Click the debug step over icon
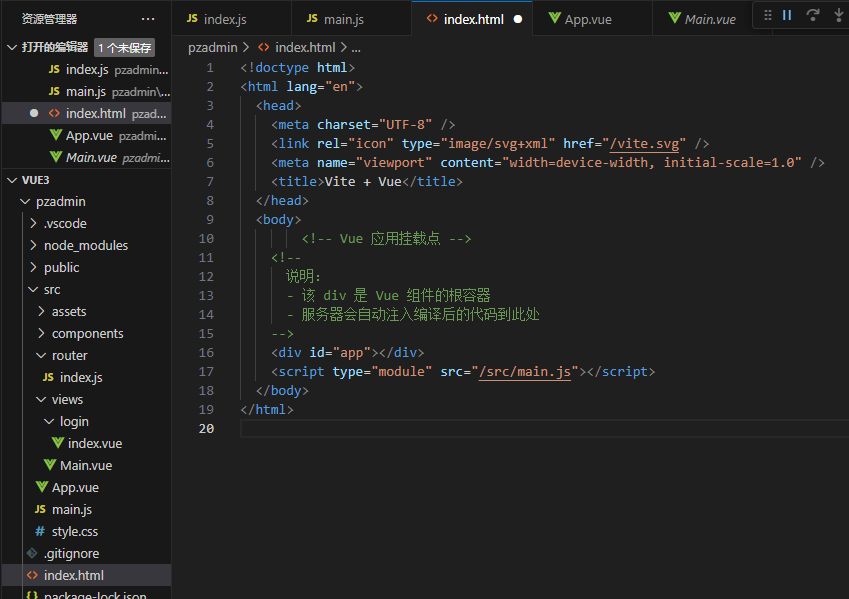849x599 pixels. point(813,15)
